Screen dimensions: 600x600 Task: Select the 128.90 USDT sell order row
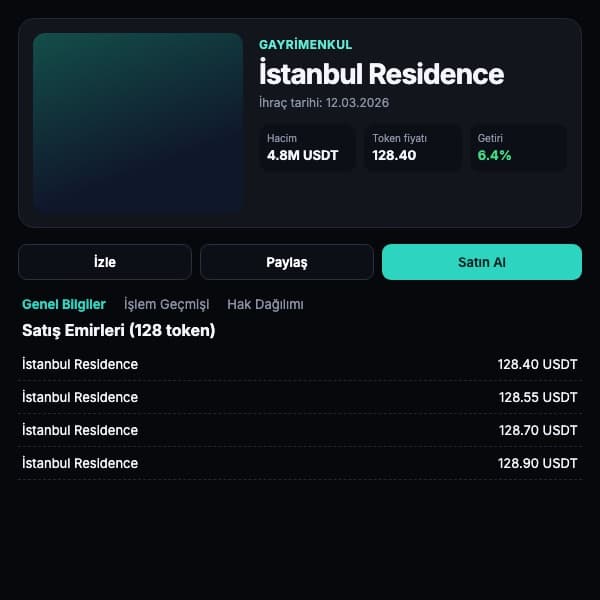300,463
